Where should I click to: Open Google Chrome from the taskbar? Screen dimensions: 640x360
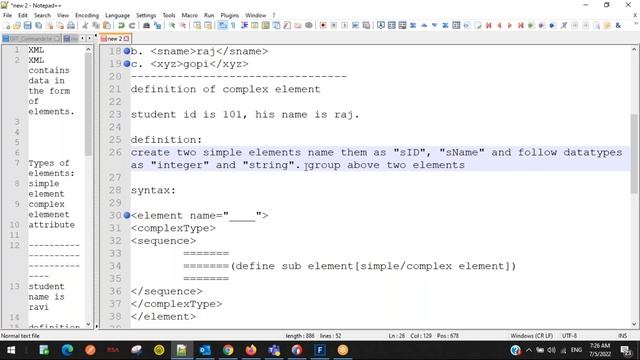click(228, 350)
